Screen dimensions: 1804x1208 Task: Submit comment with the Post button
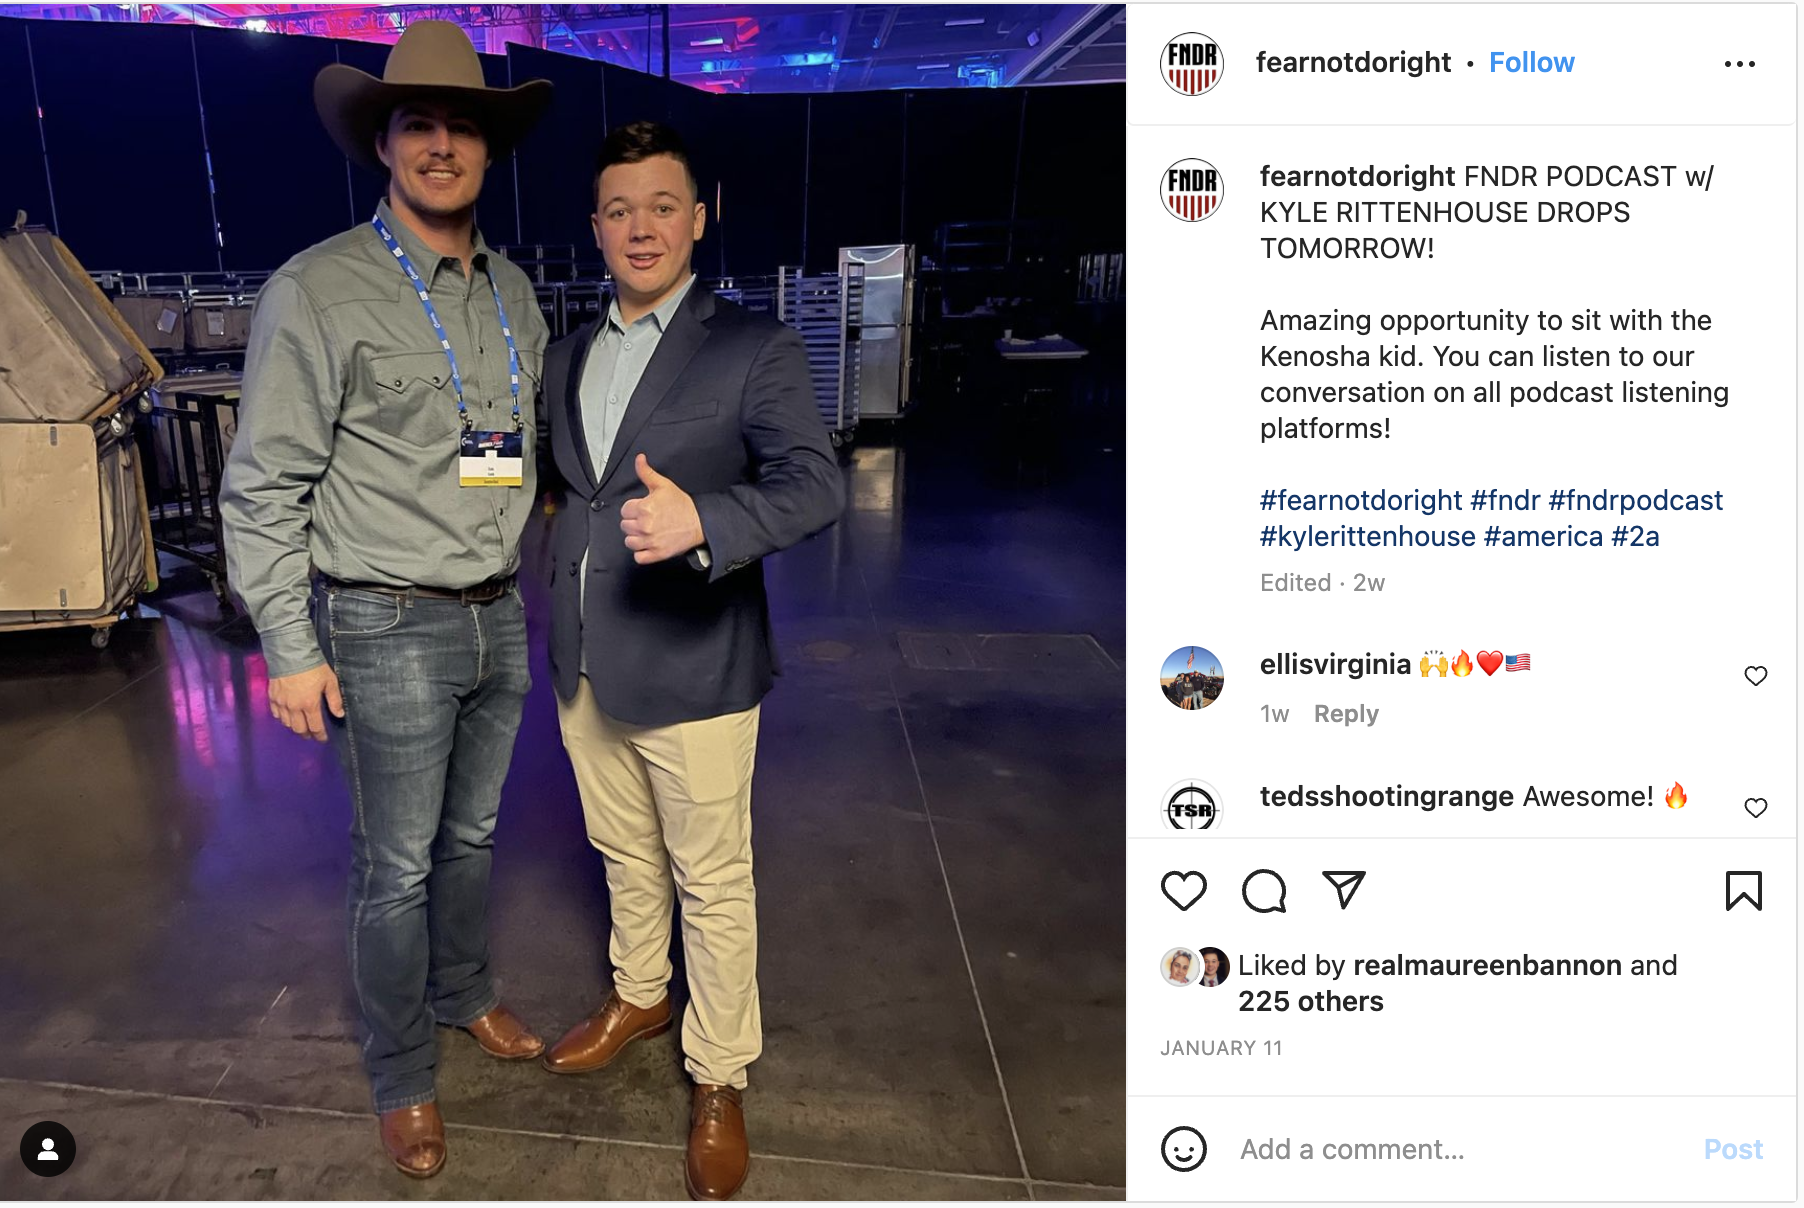pyautogui.click(x=1733, y=1149)
